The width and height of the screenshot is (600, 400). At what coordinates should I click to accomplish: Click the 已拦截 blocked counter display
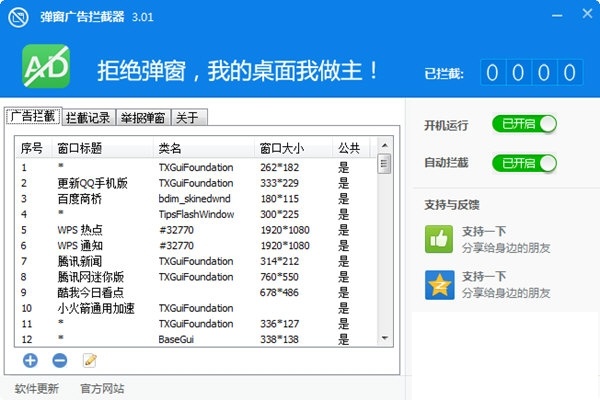click(532, 72)
